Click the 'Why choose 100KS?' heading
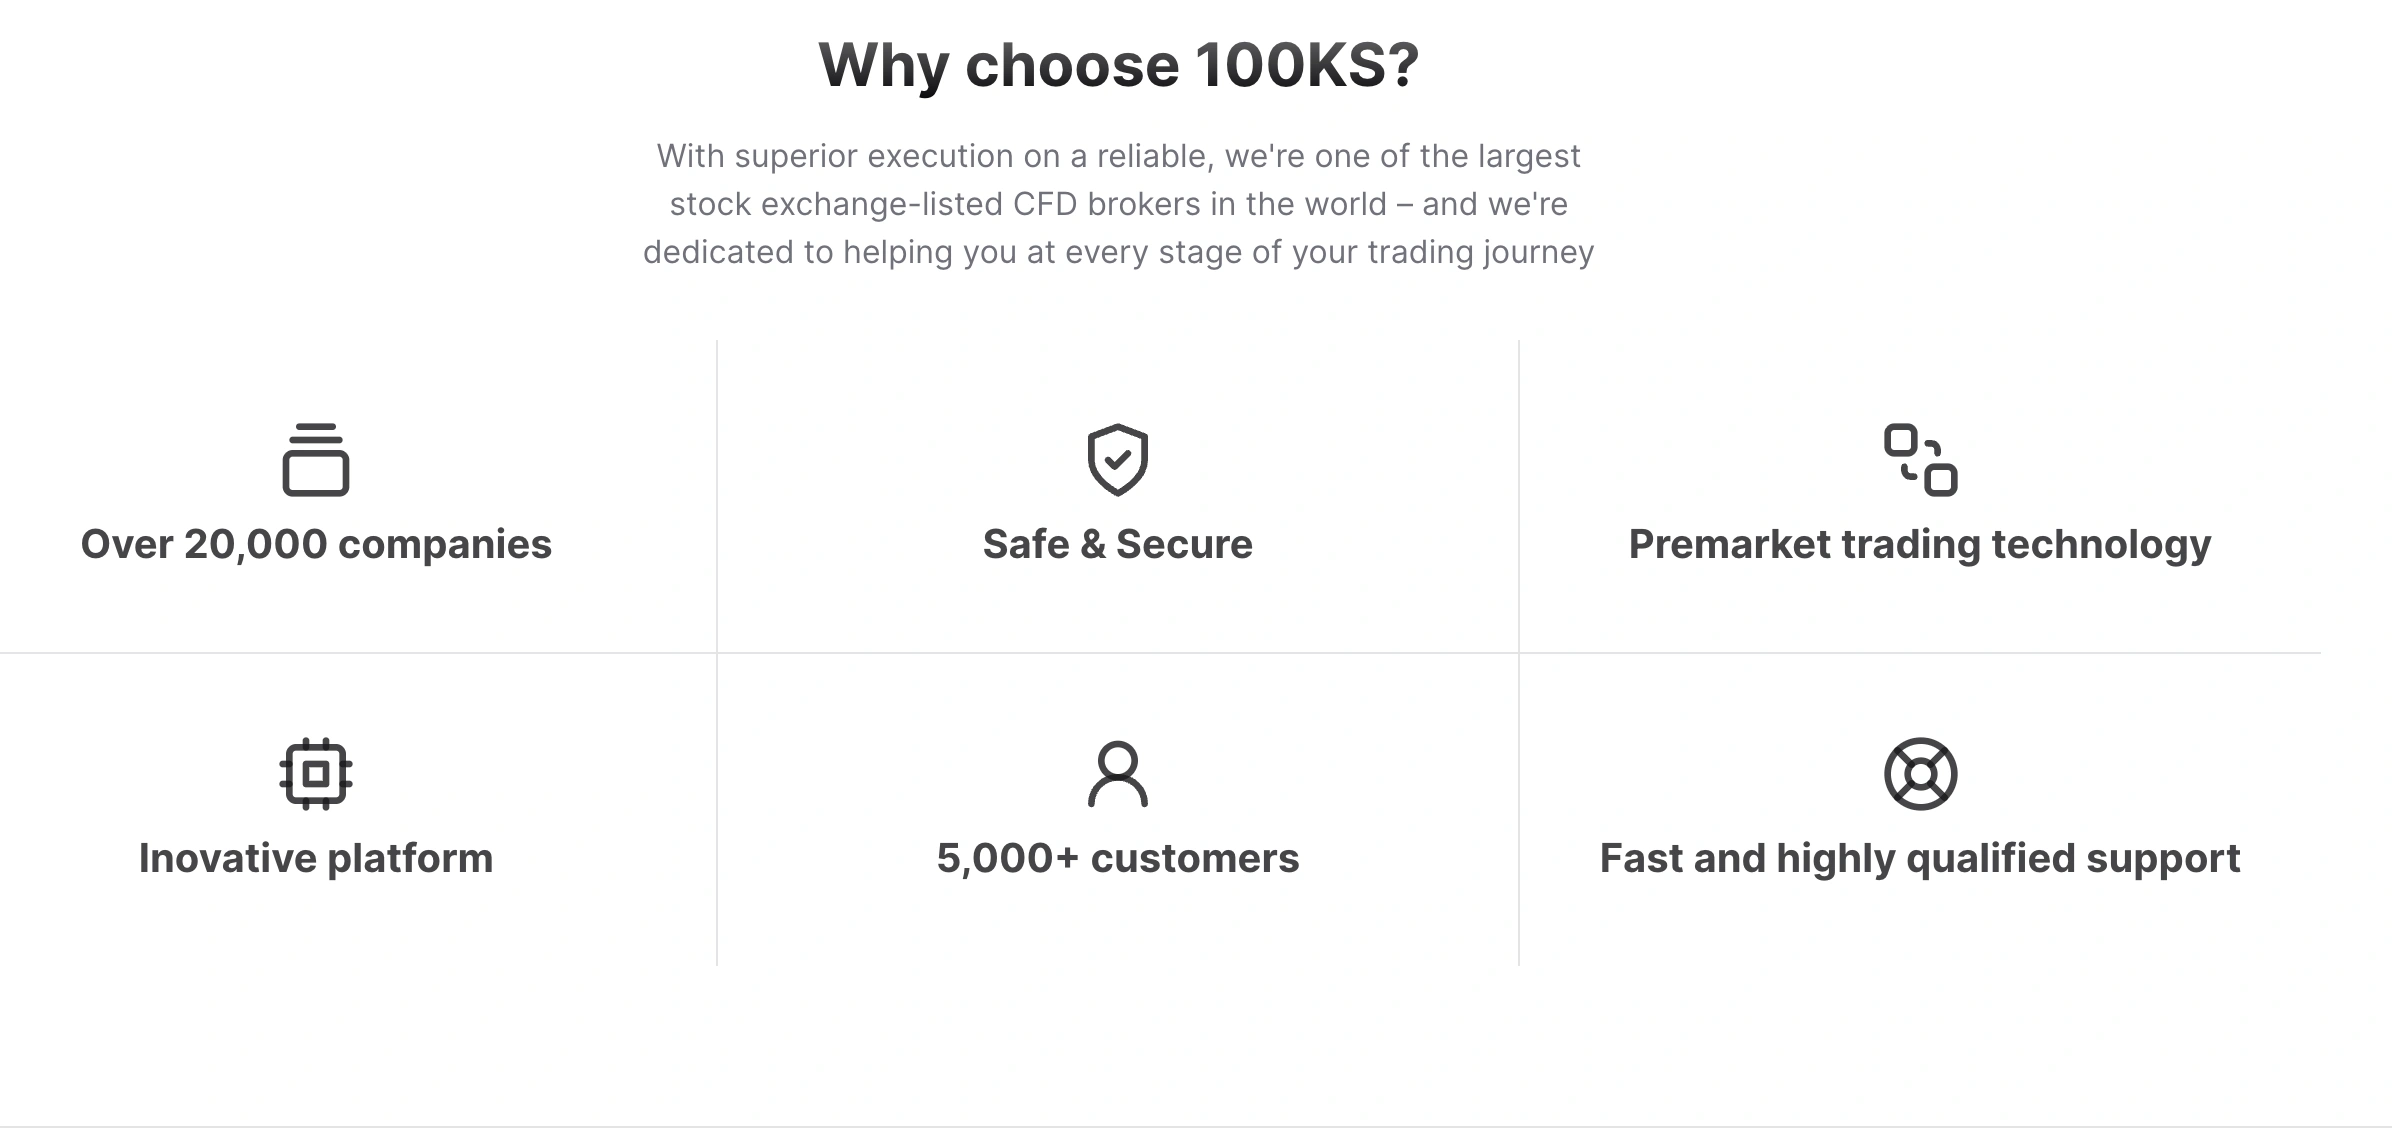Image resolution: width=2392 pixels, height=1128 pixels. 1119,66
